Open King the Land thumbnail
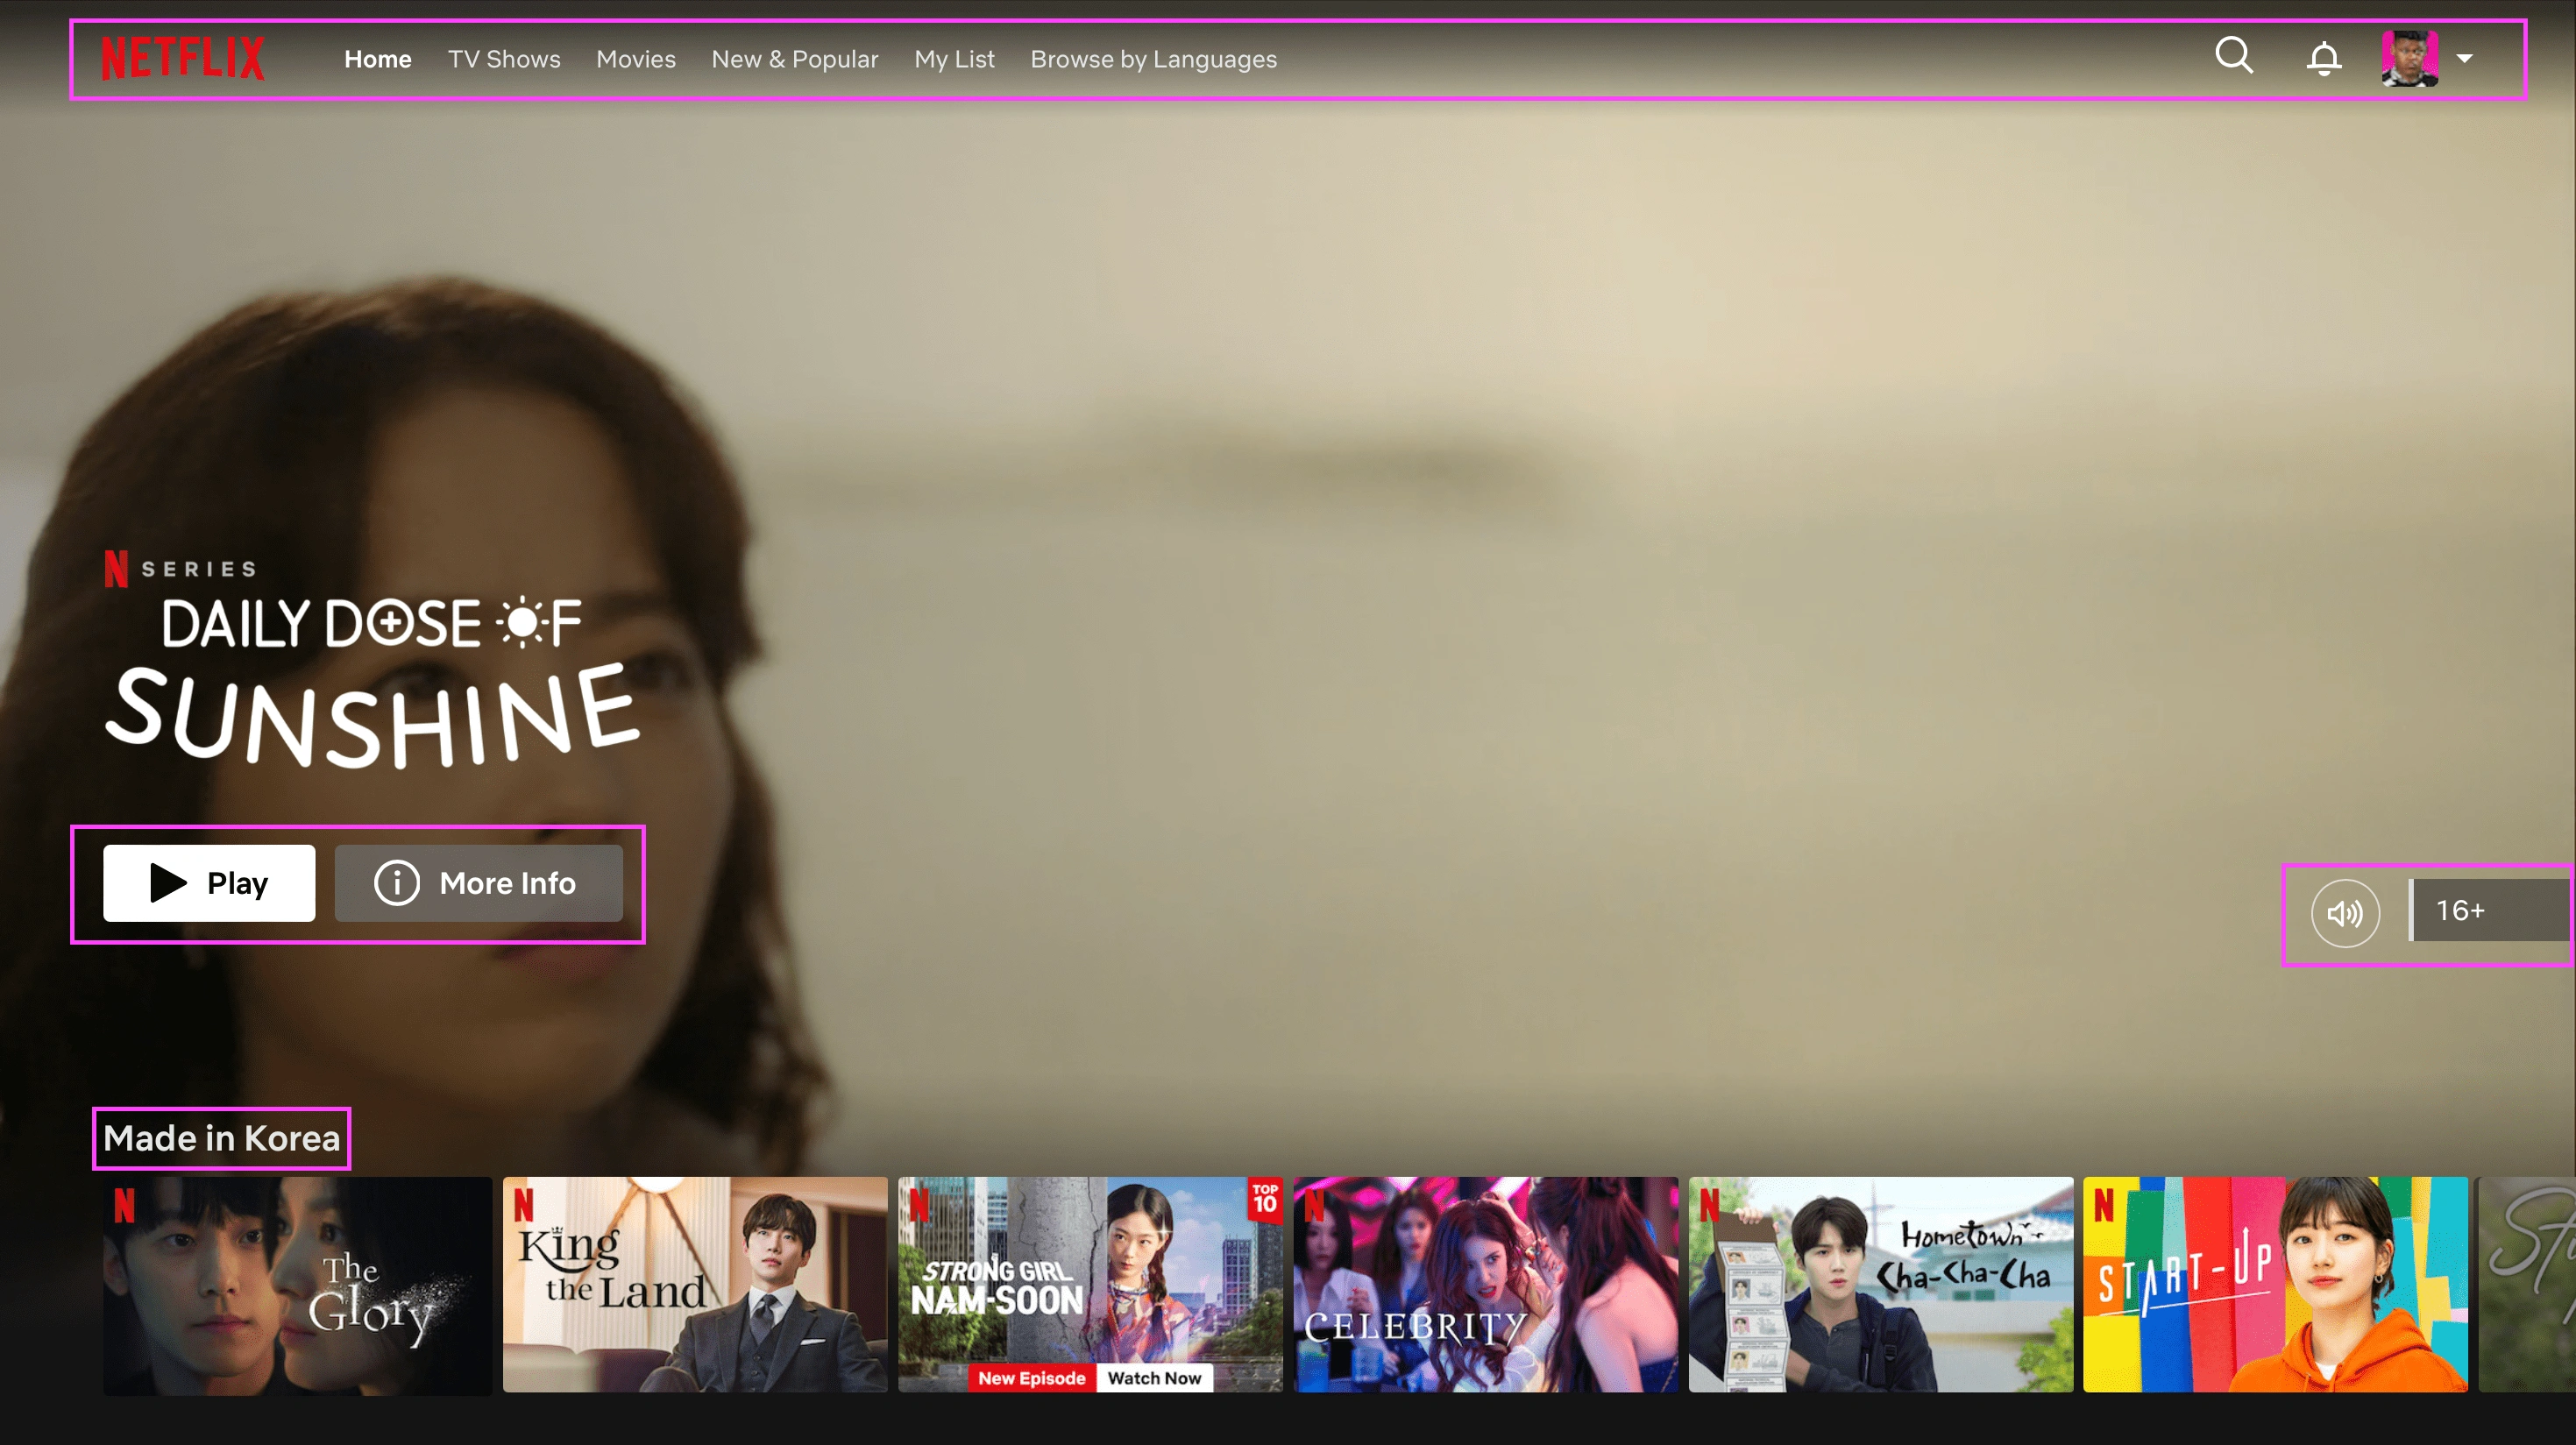This screenshot has height=1445, width=2576. tap(695, 1285)
